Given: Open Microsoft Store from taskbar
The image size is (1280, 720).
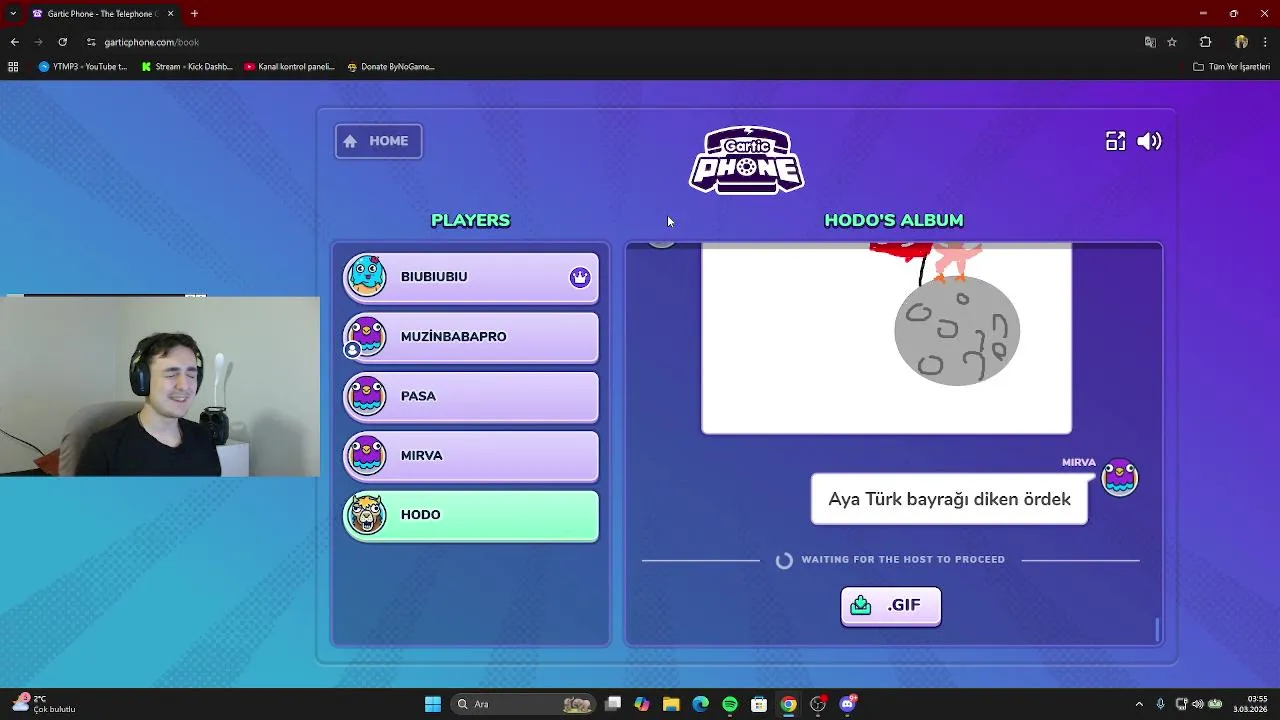Looking at the screenshot, I should [759, 704].
